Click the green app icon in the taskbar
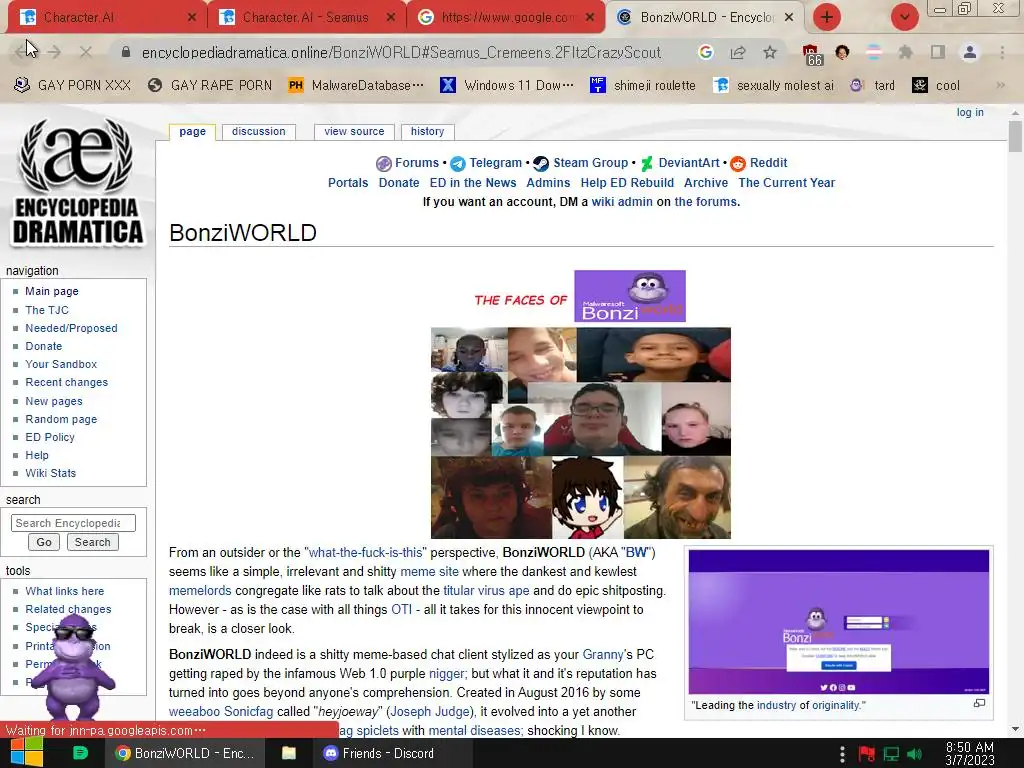The height and width of the screenshot is (768, 1024). [80, 753]
